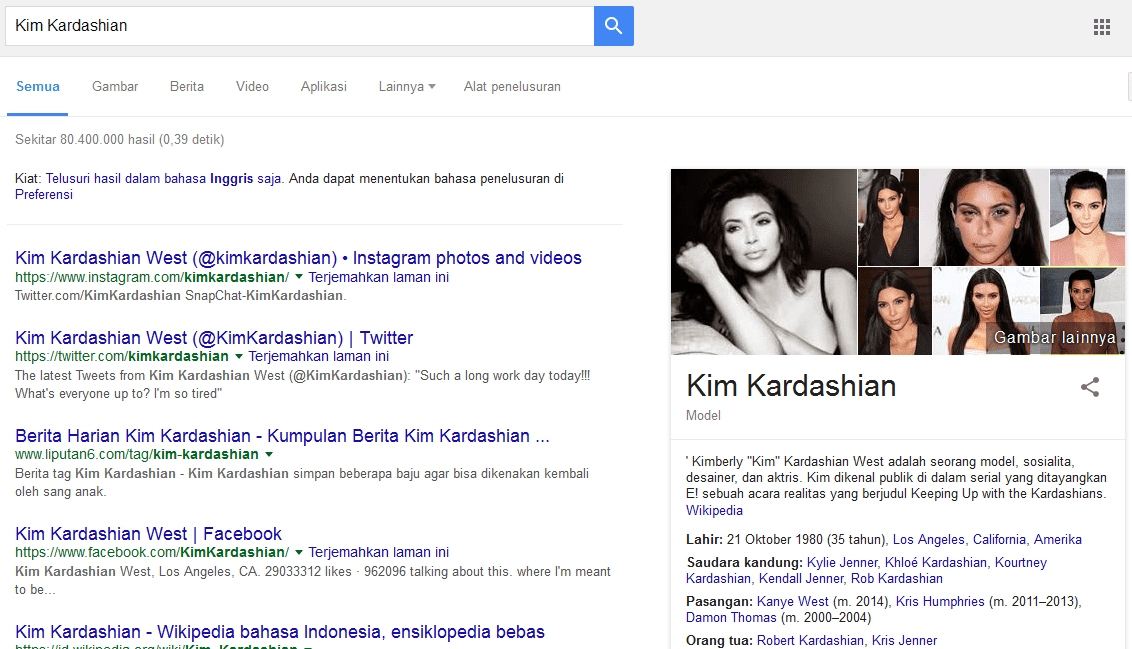The width and height of the screenshot is (1132, 649).
Task: Open the Preferensi link
Action: [44, 194]
